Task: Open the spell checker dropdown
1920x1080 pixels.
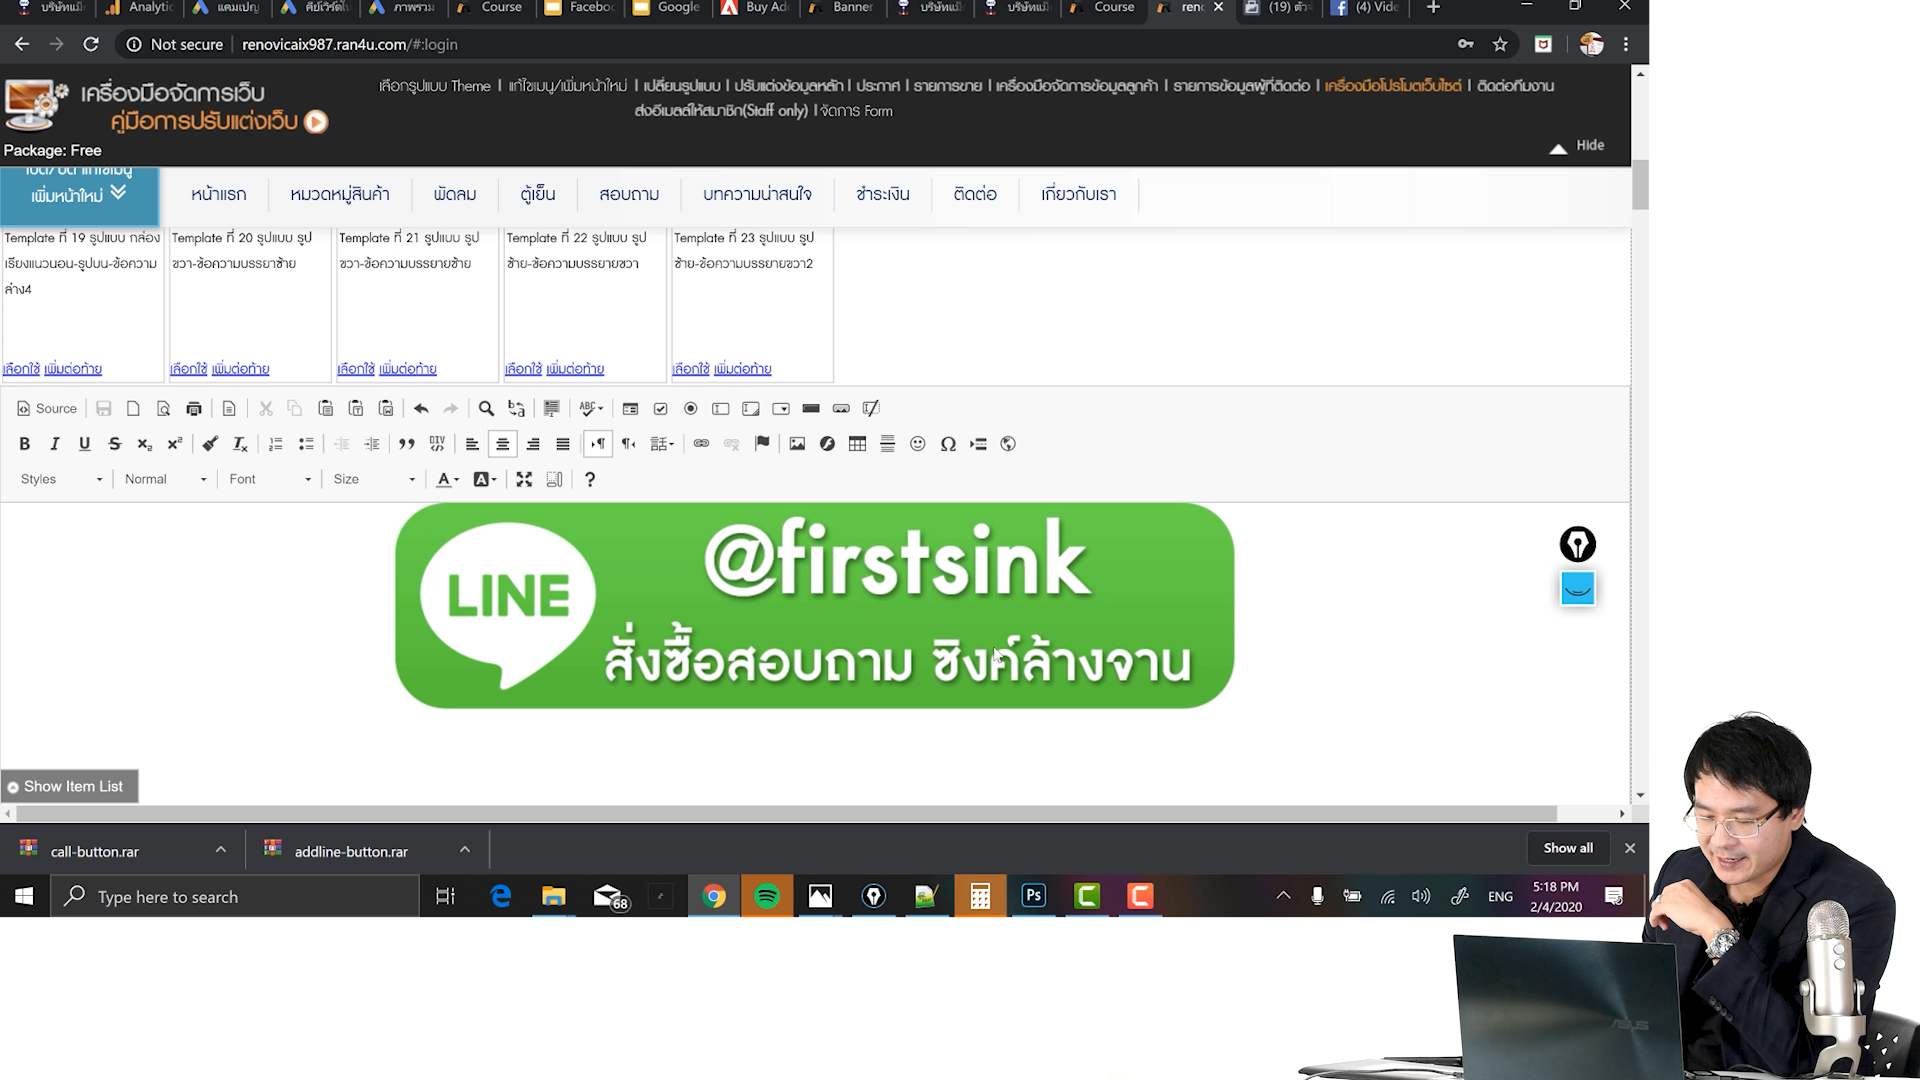Action: 591,408
